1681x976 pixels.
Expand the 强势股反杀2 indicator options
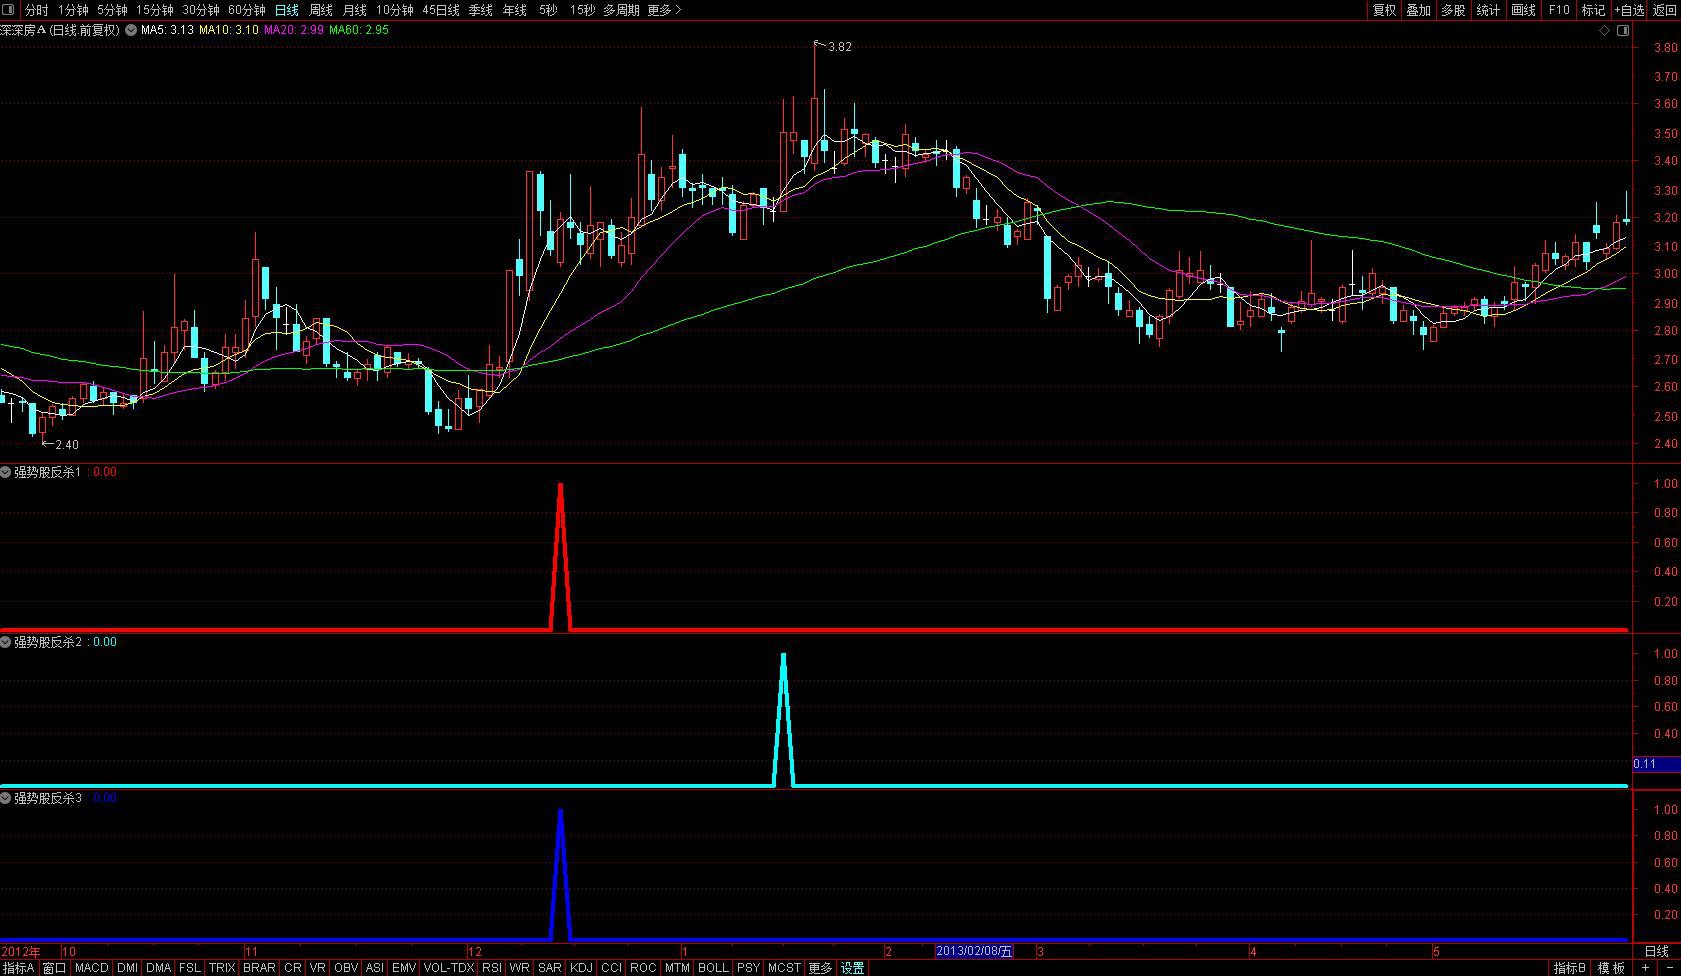(x=6, y=642)
